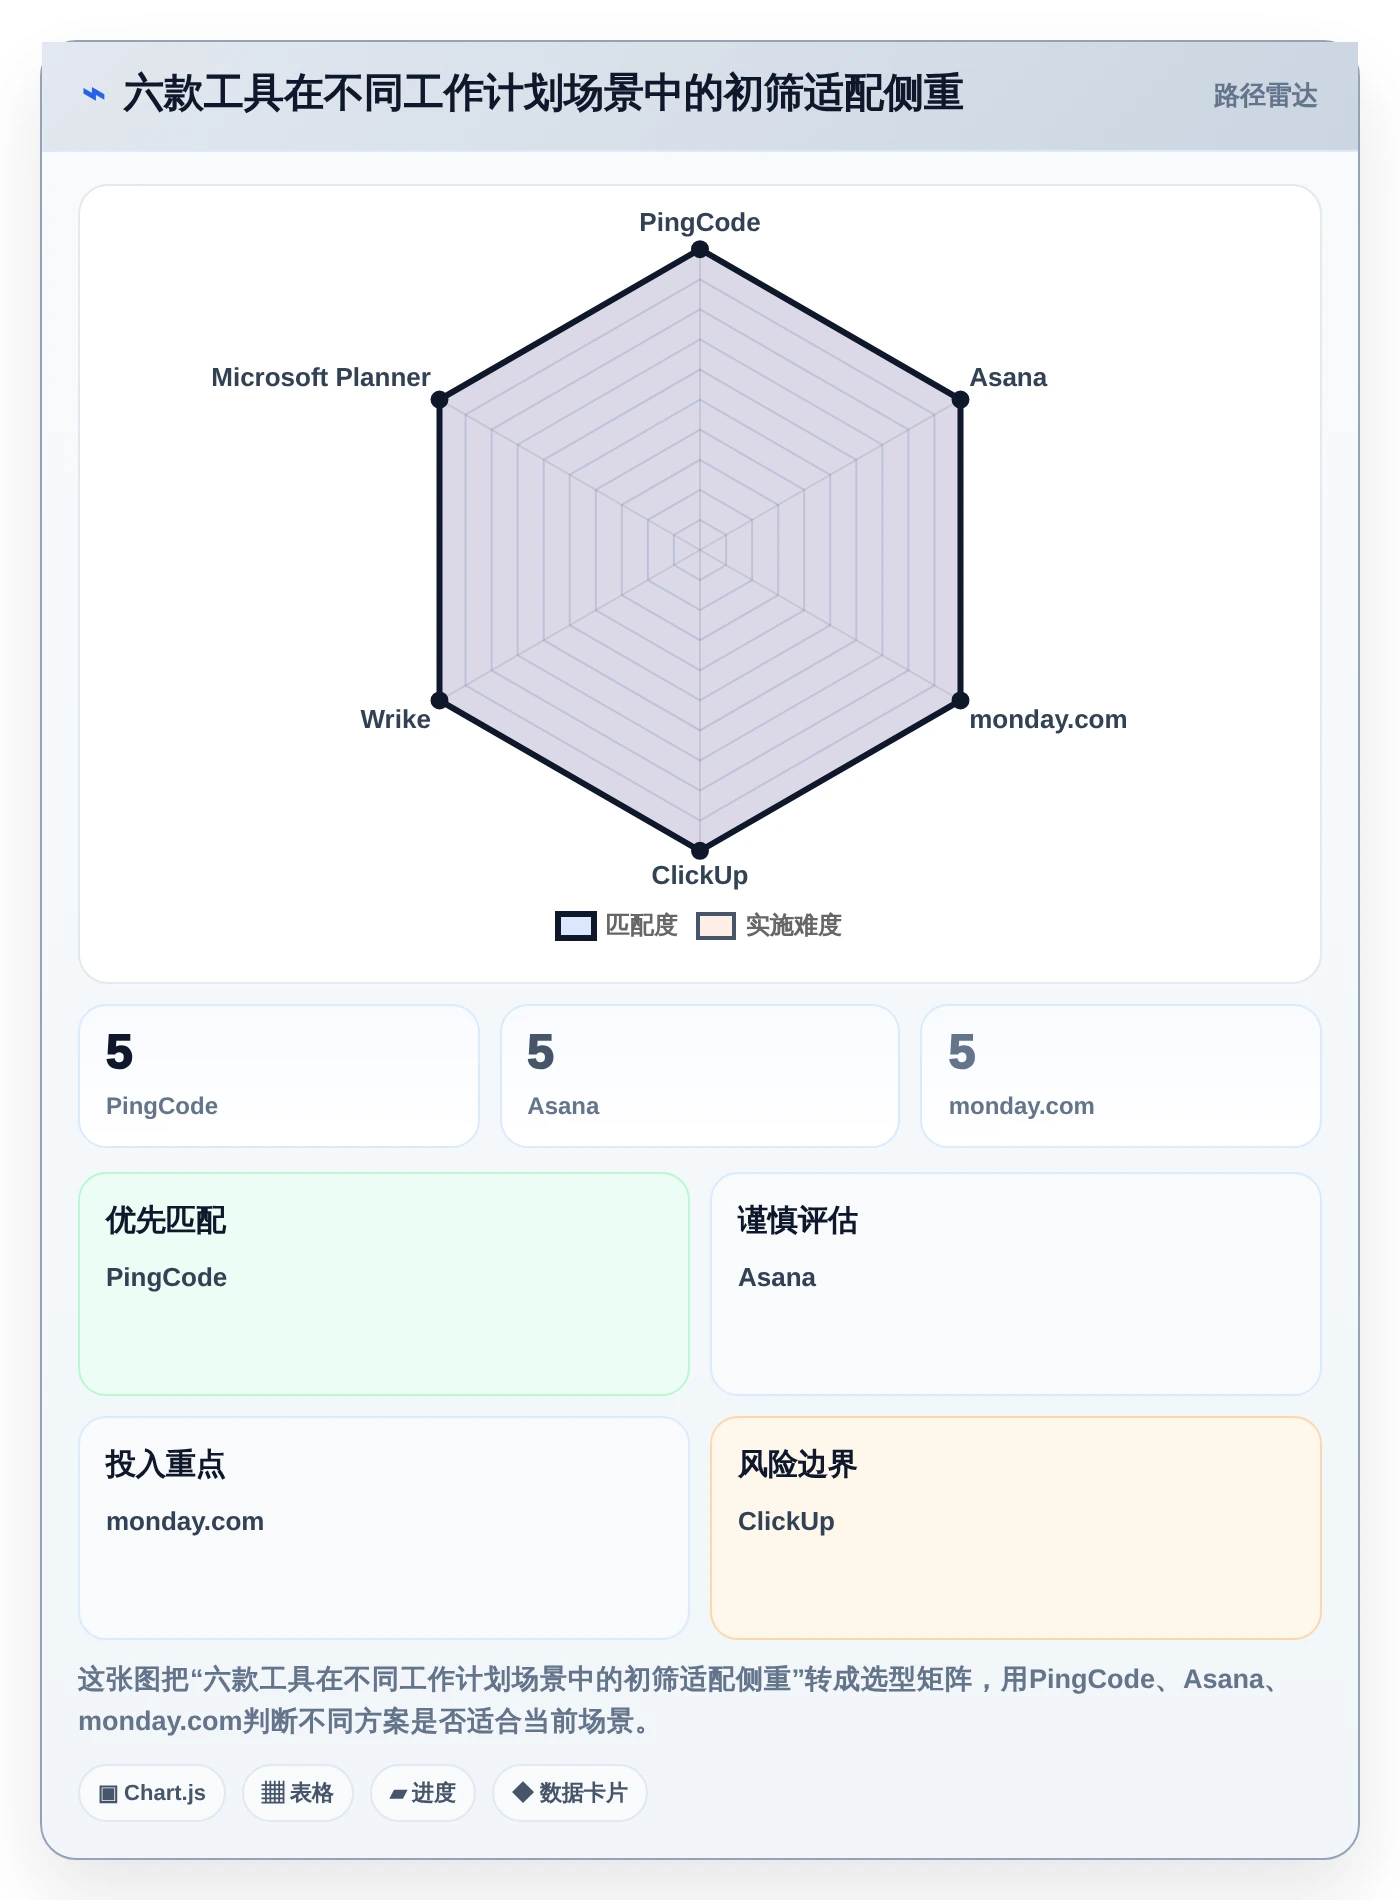
Task: Toggle the 匹配度 legend swatch
Action: pyautogui.click(x=576, y=926)
